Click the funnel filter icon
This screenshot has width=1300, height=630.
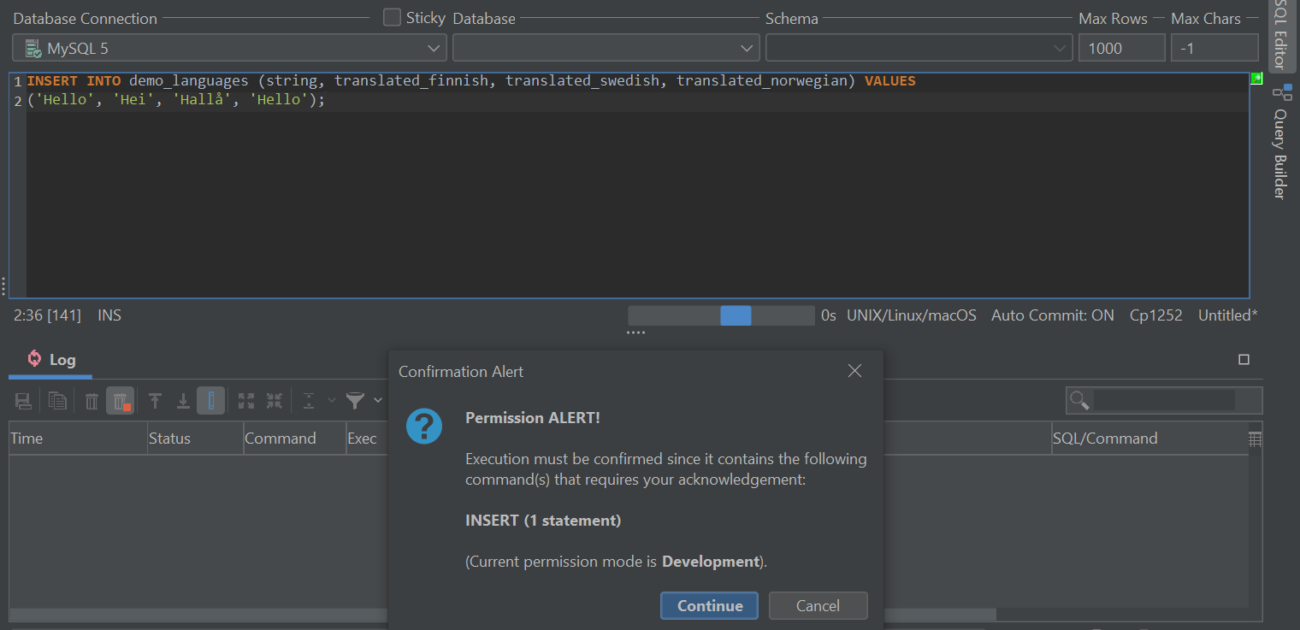pyautogui.click(x=355, y=401)
